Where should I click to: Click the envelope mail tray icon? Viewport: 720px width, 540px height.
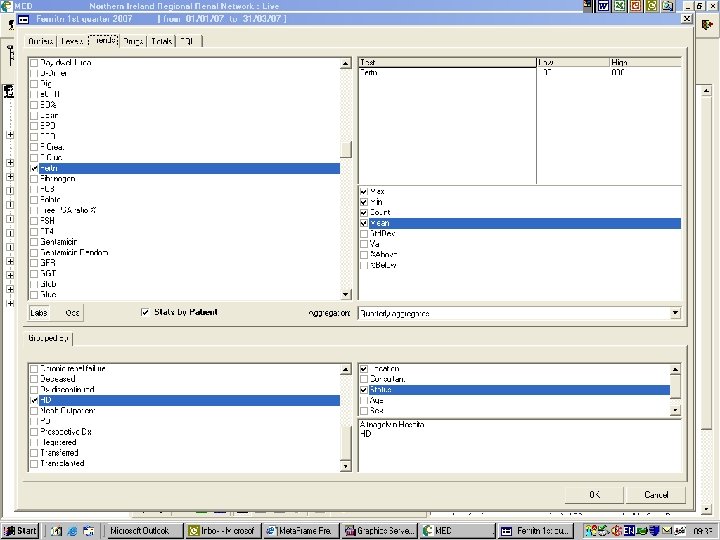pyautogui.click(x=667, y=531)
